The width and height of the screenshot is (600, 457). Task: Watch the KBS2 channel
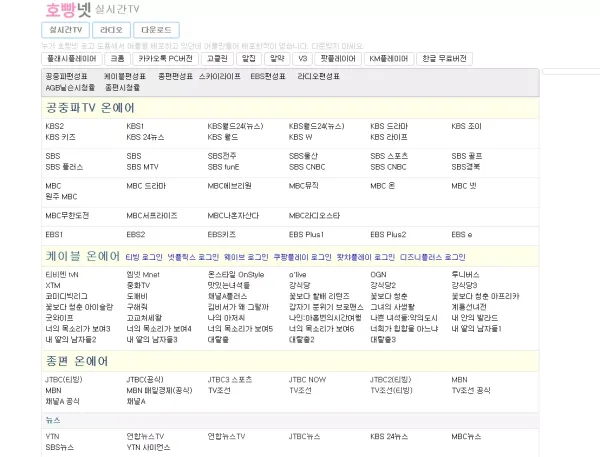click(55, 126)
